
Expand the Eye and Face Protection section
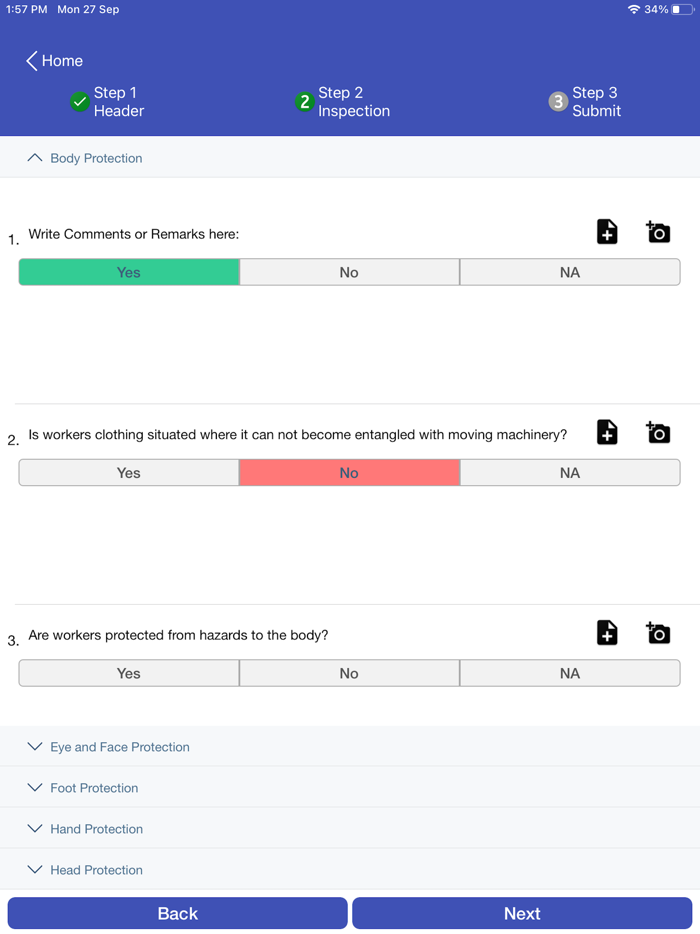pyautogui.click(x=107, y=746)
